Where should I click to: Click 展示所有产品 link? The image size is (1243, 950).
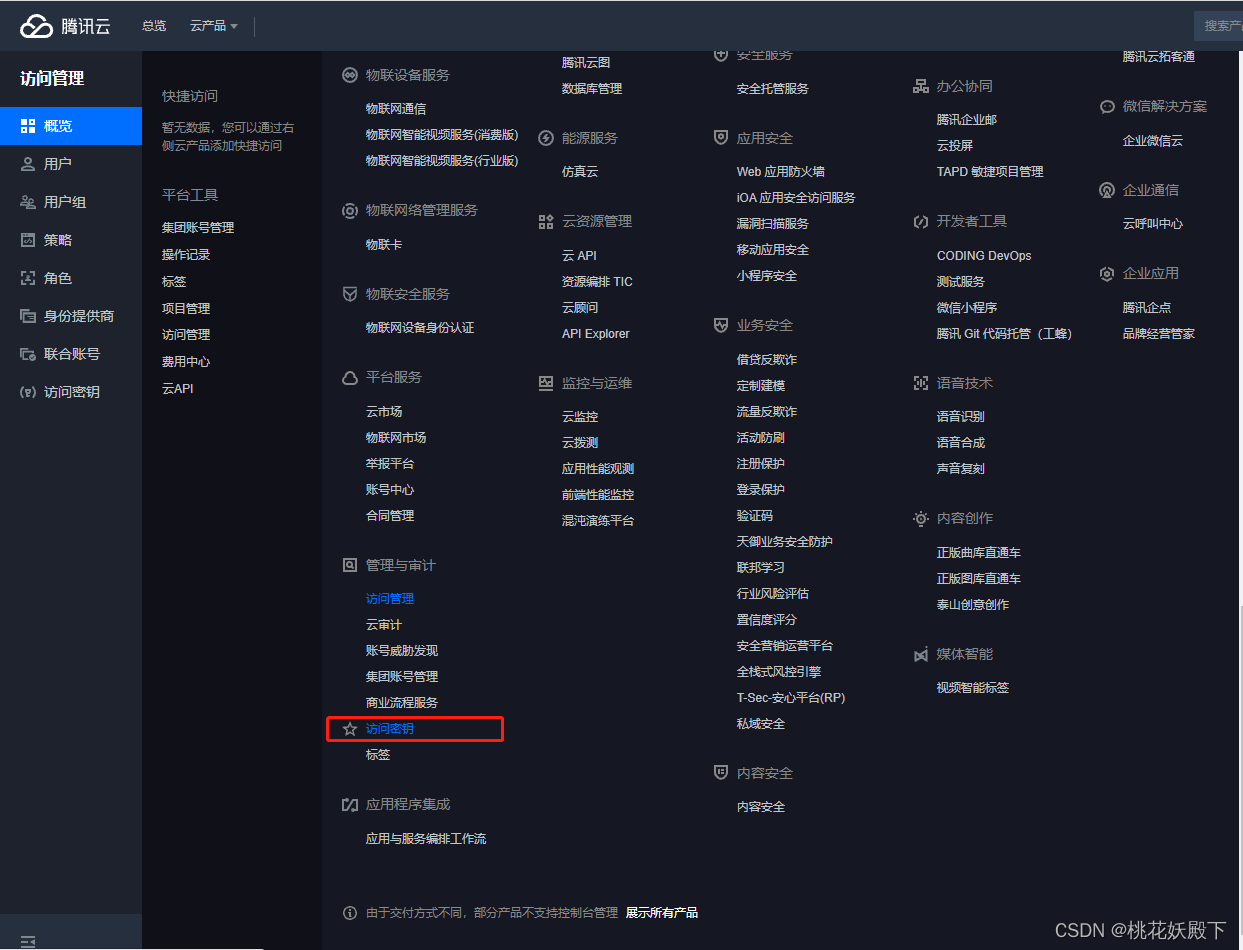point(662,913)
